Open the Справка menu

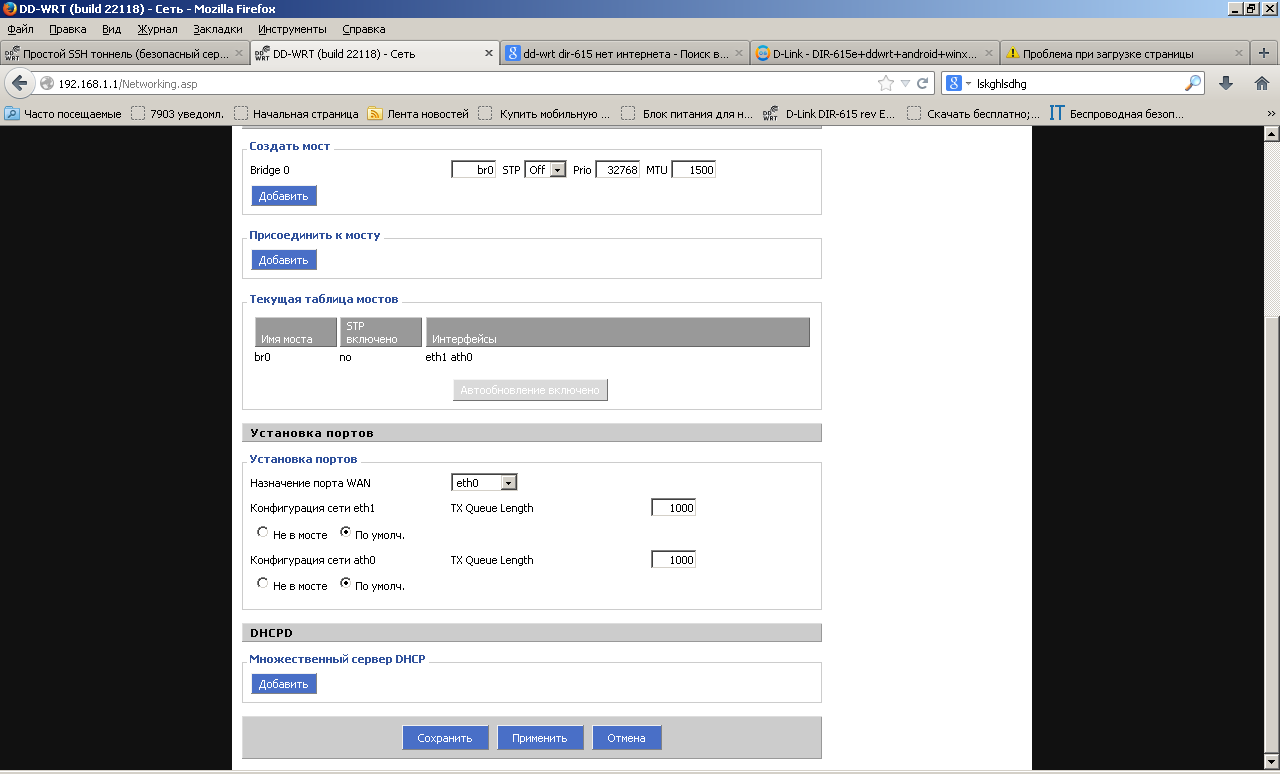click(x=363, y=29)
